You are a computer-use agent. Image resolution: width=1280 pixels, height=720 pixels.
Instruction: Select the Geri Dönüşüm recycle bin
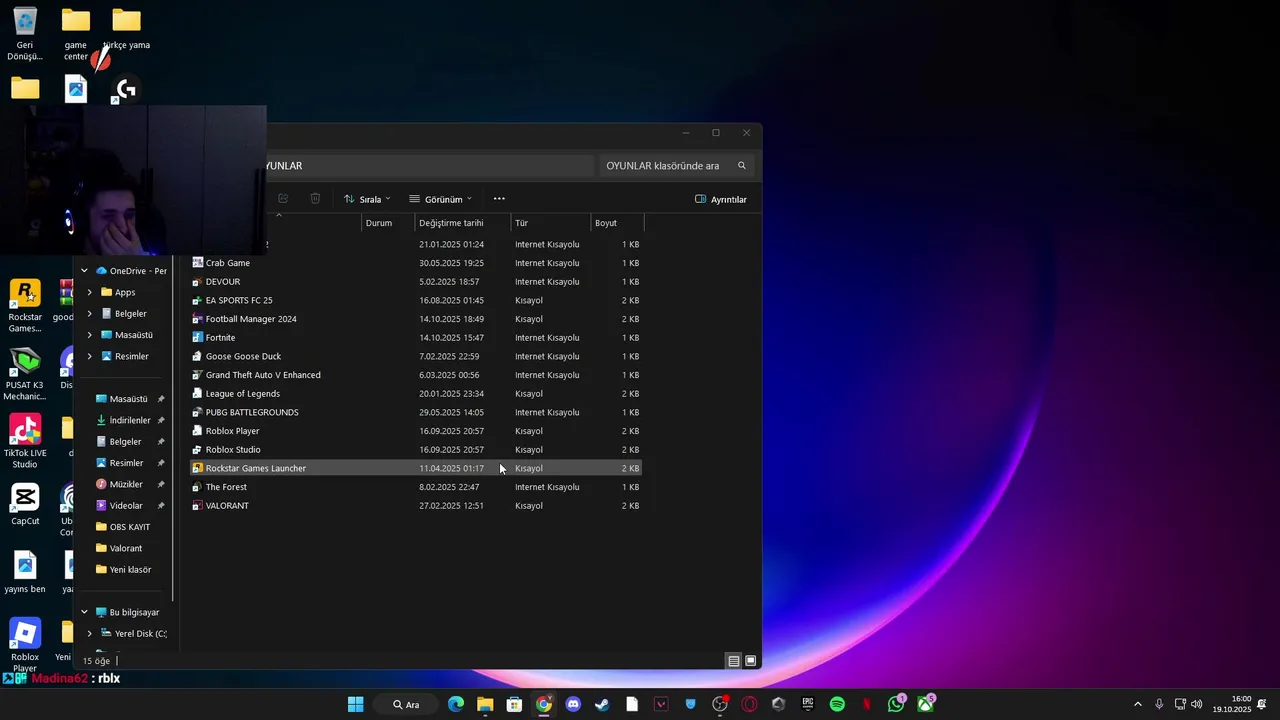click(x=25, y=33)
